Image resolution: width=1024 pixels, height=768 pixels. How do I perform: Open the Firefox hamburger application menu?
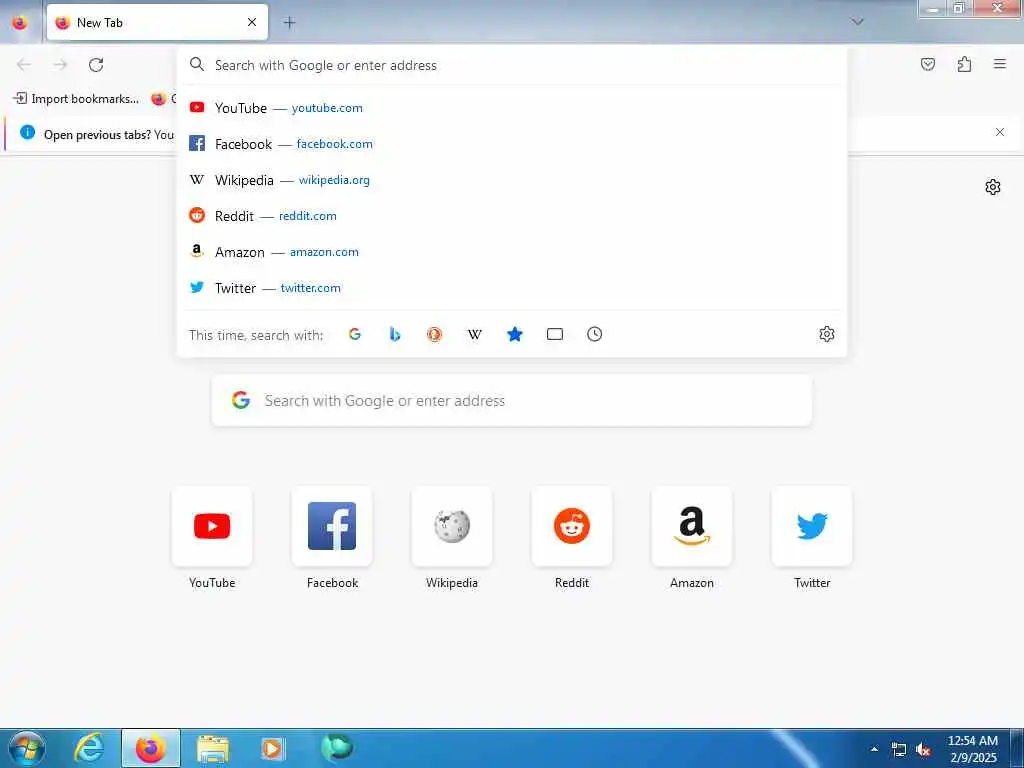1000,64
